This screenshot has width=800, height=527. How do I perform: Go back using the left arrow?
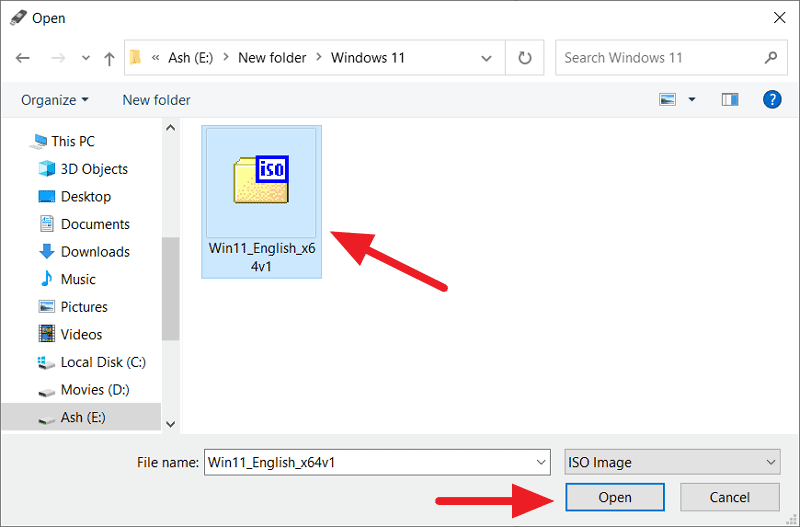22,58
